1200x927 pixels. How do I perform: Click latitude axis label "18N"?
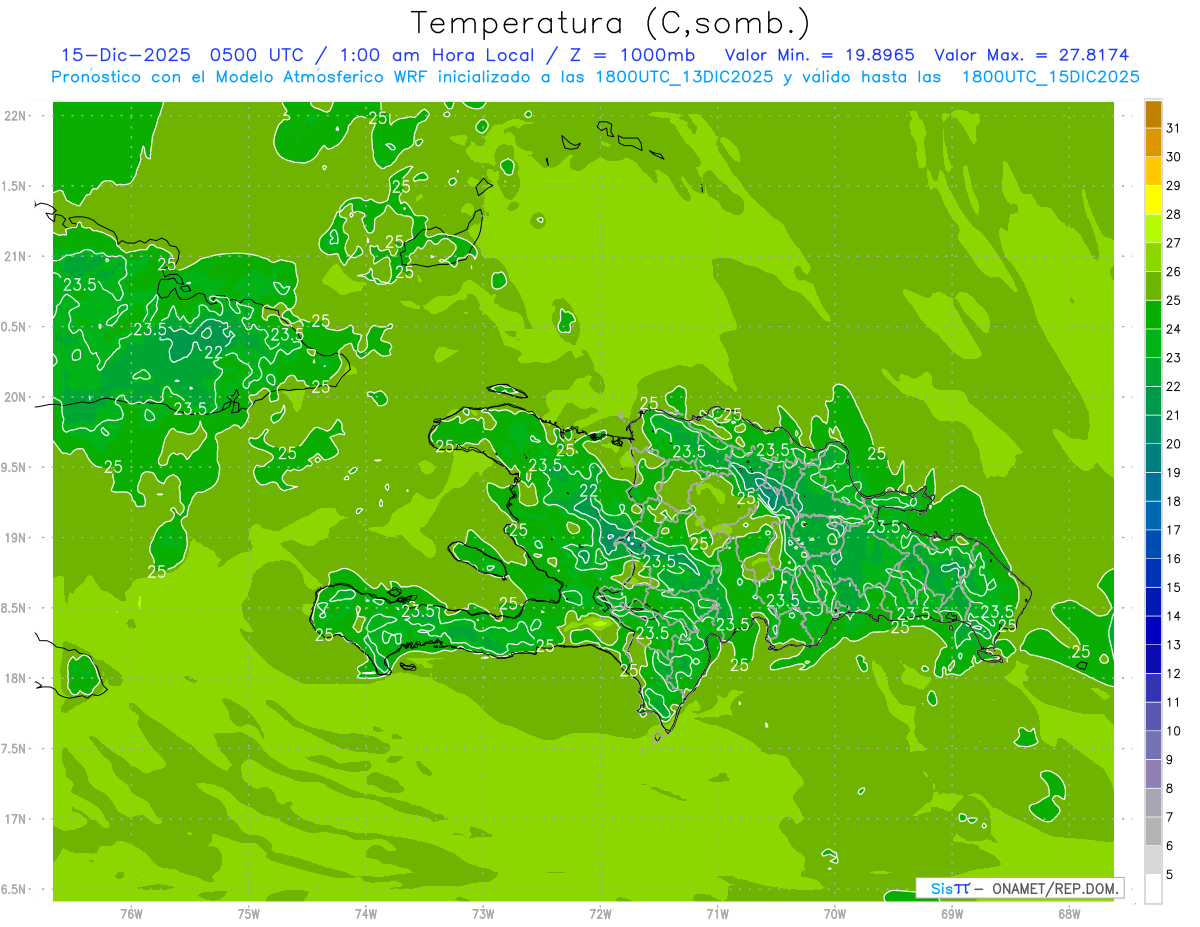tap(17, 678)
